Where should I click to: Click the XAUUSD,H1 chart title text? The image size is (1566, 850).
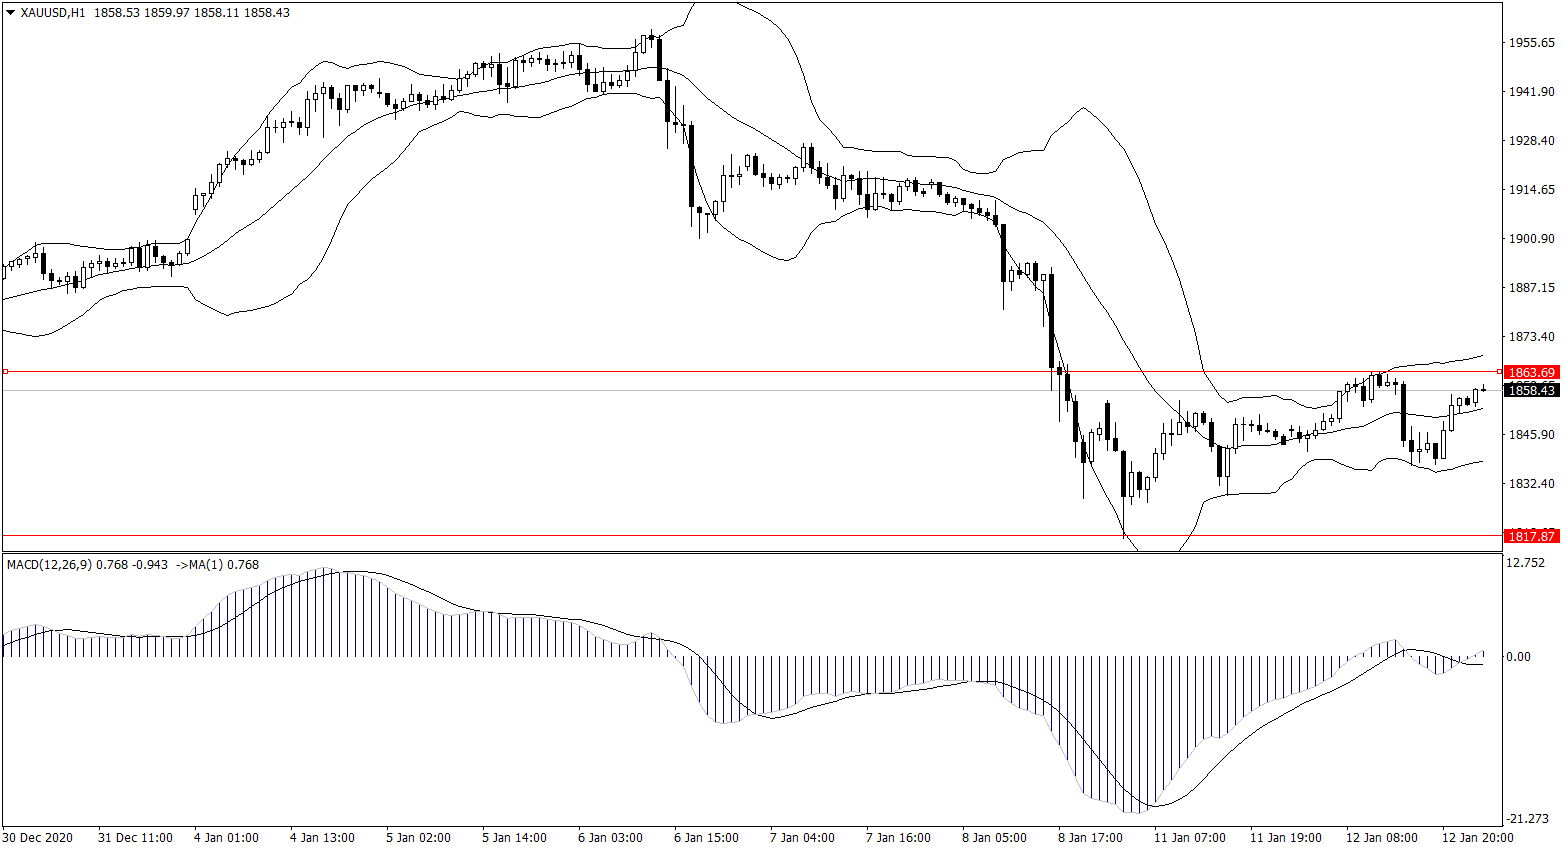coord(52,13)
